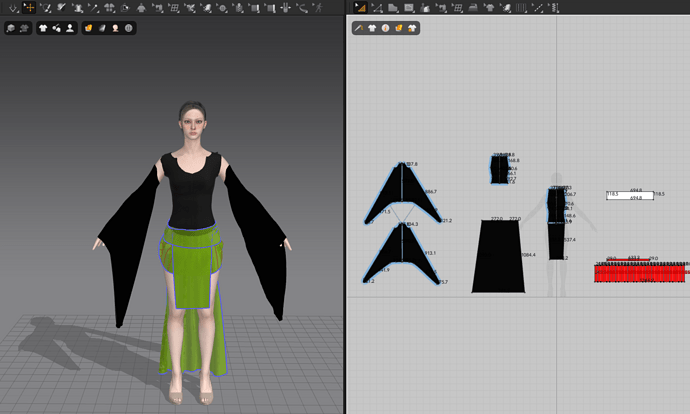Select the large black trapezoid skirt pattern
The width and height of the screenshot is (690, 414).
tap(499, 257)
